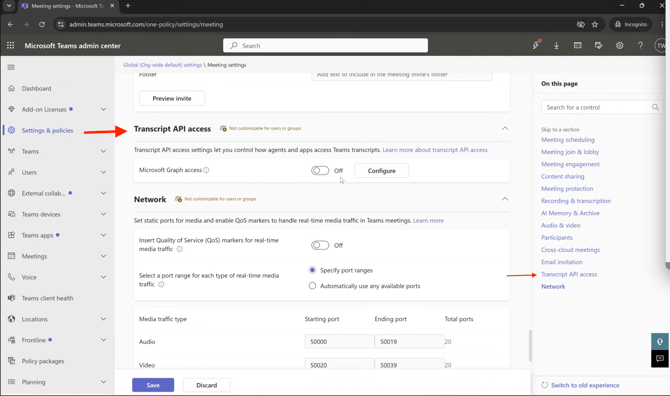Image resolution: width=670 pixels, height=396 pixels.
Task: Click the Meetings calendar icon
Action: tap(12, 255)
